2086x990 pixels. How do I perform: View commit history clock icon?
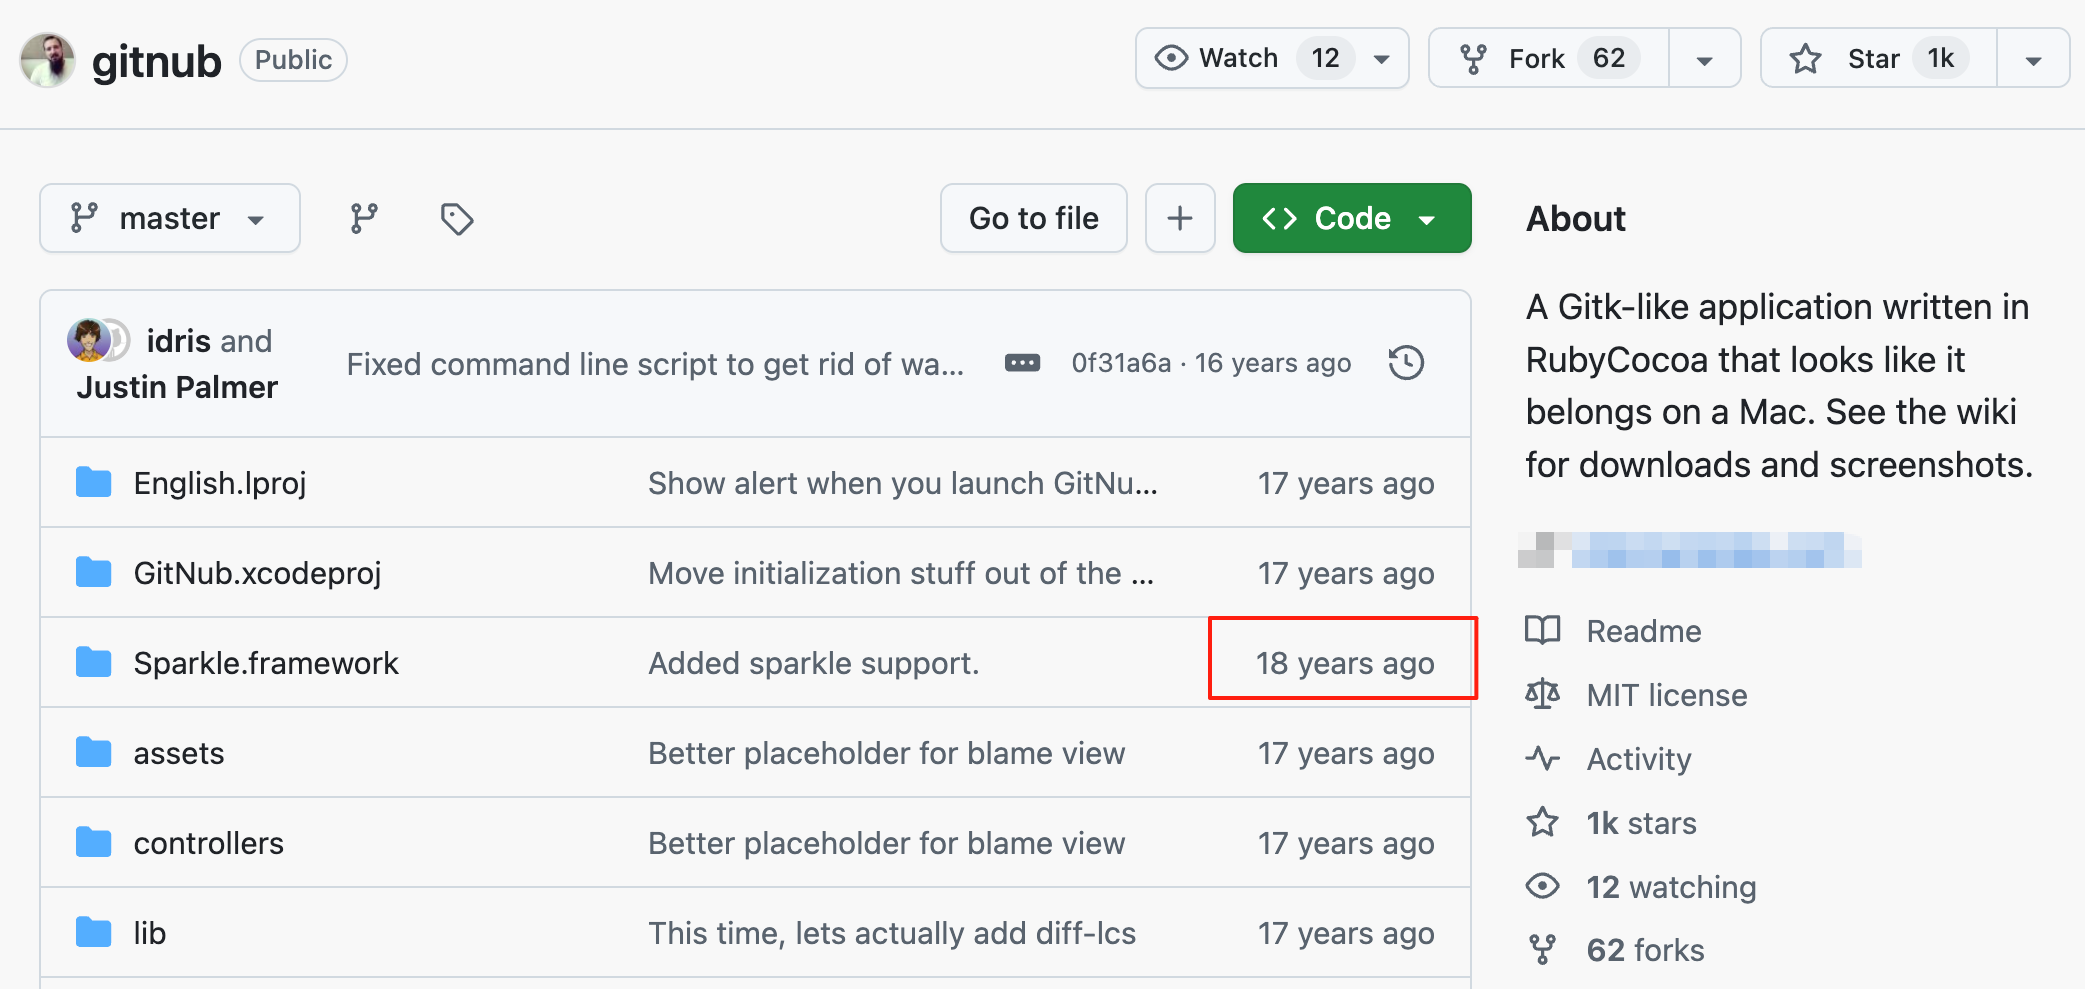coord(1406,363)
